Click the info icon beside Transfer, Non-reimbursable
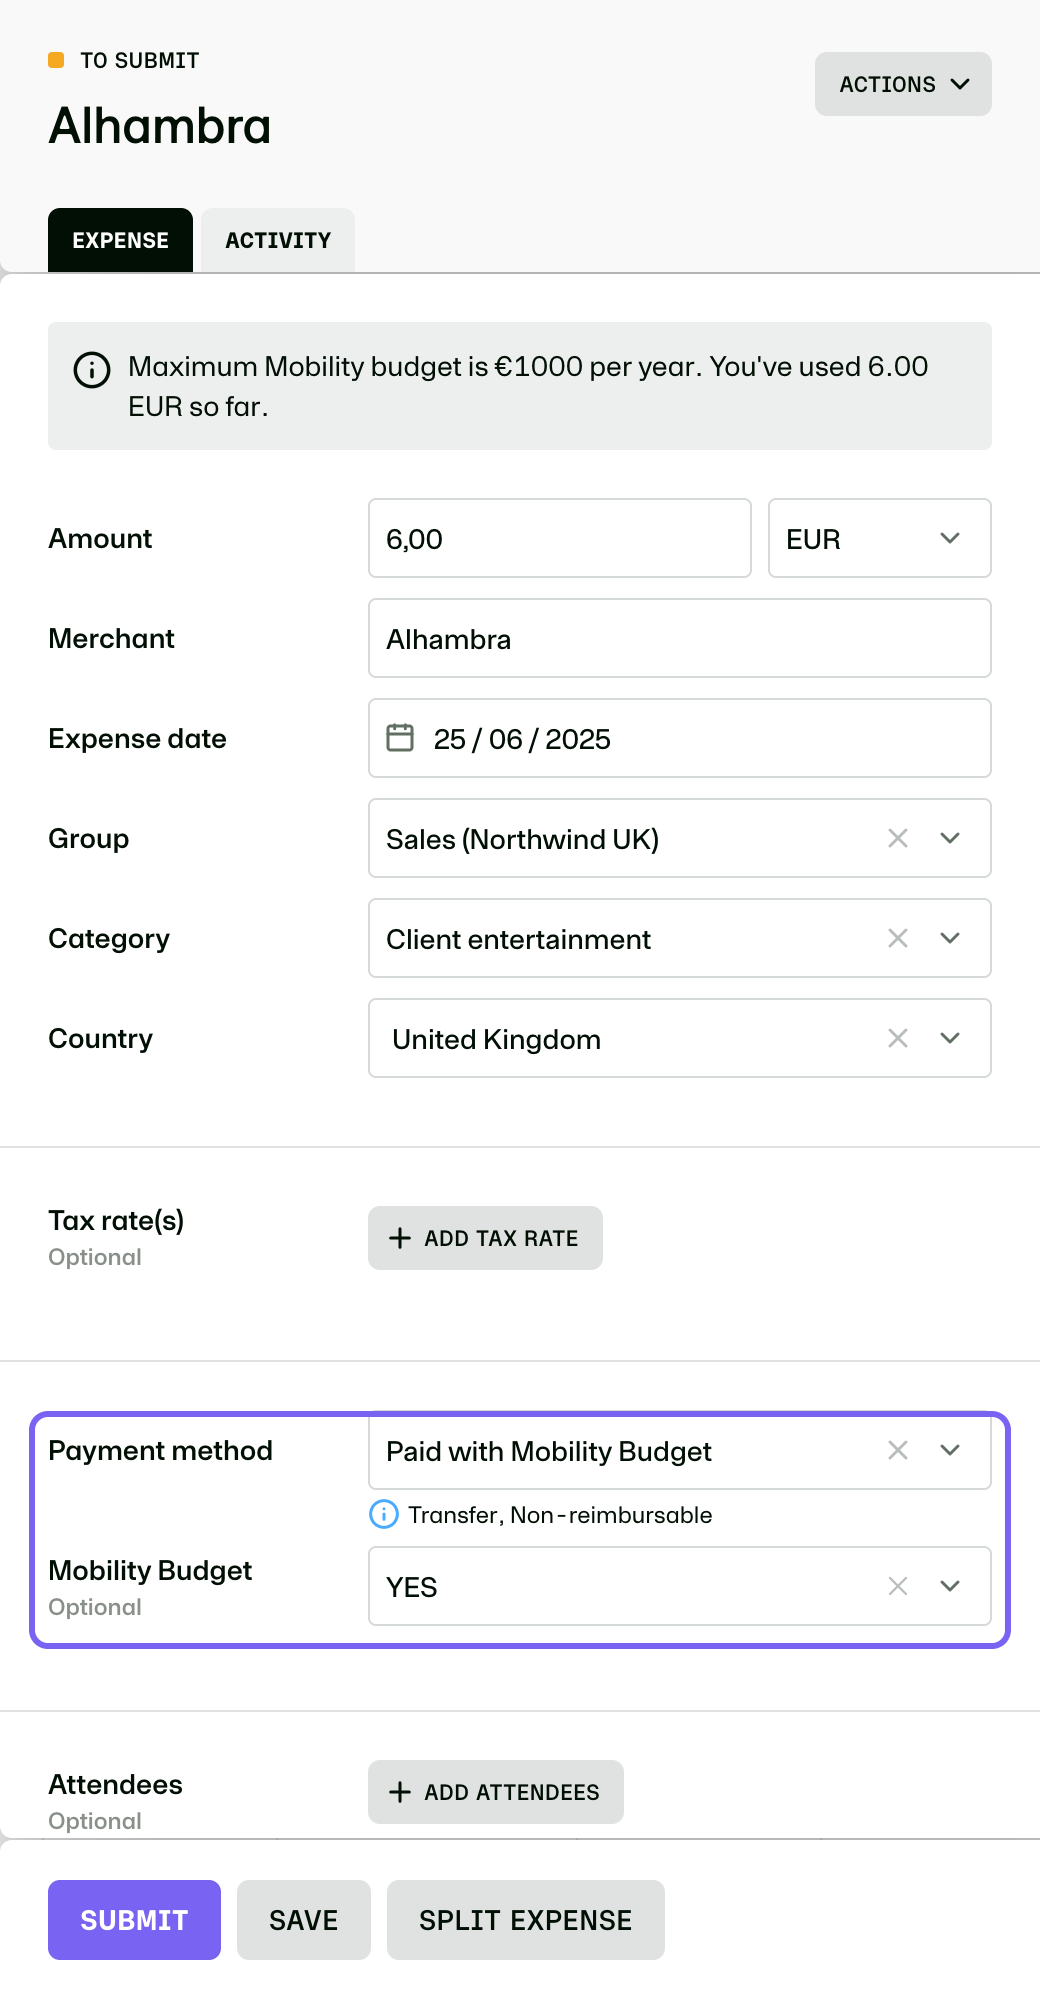 (x=384, y=1515)
